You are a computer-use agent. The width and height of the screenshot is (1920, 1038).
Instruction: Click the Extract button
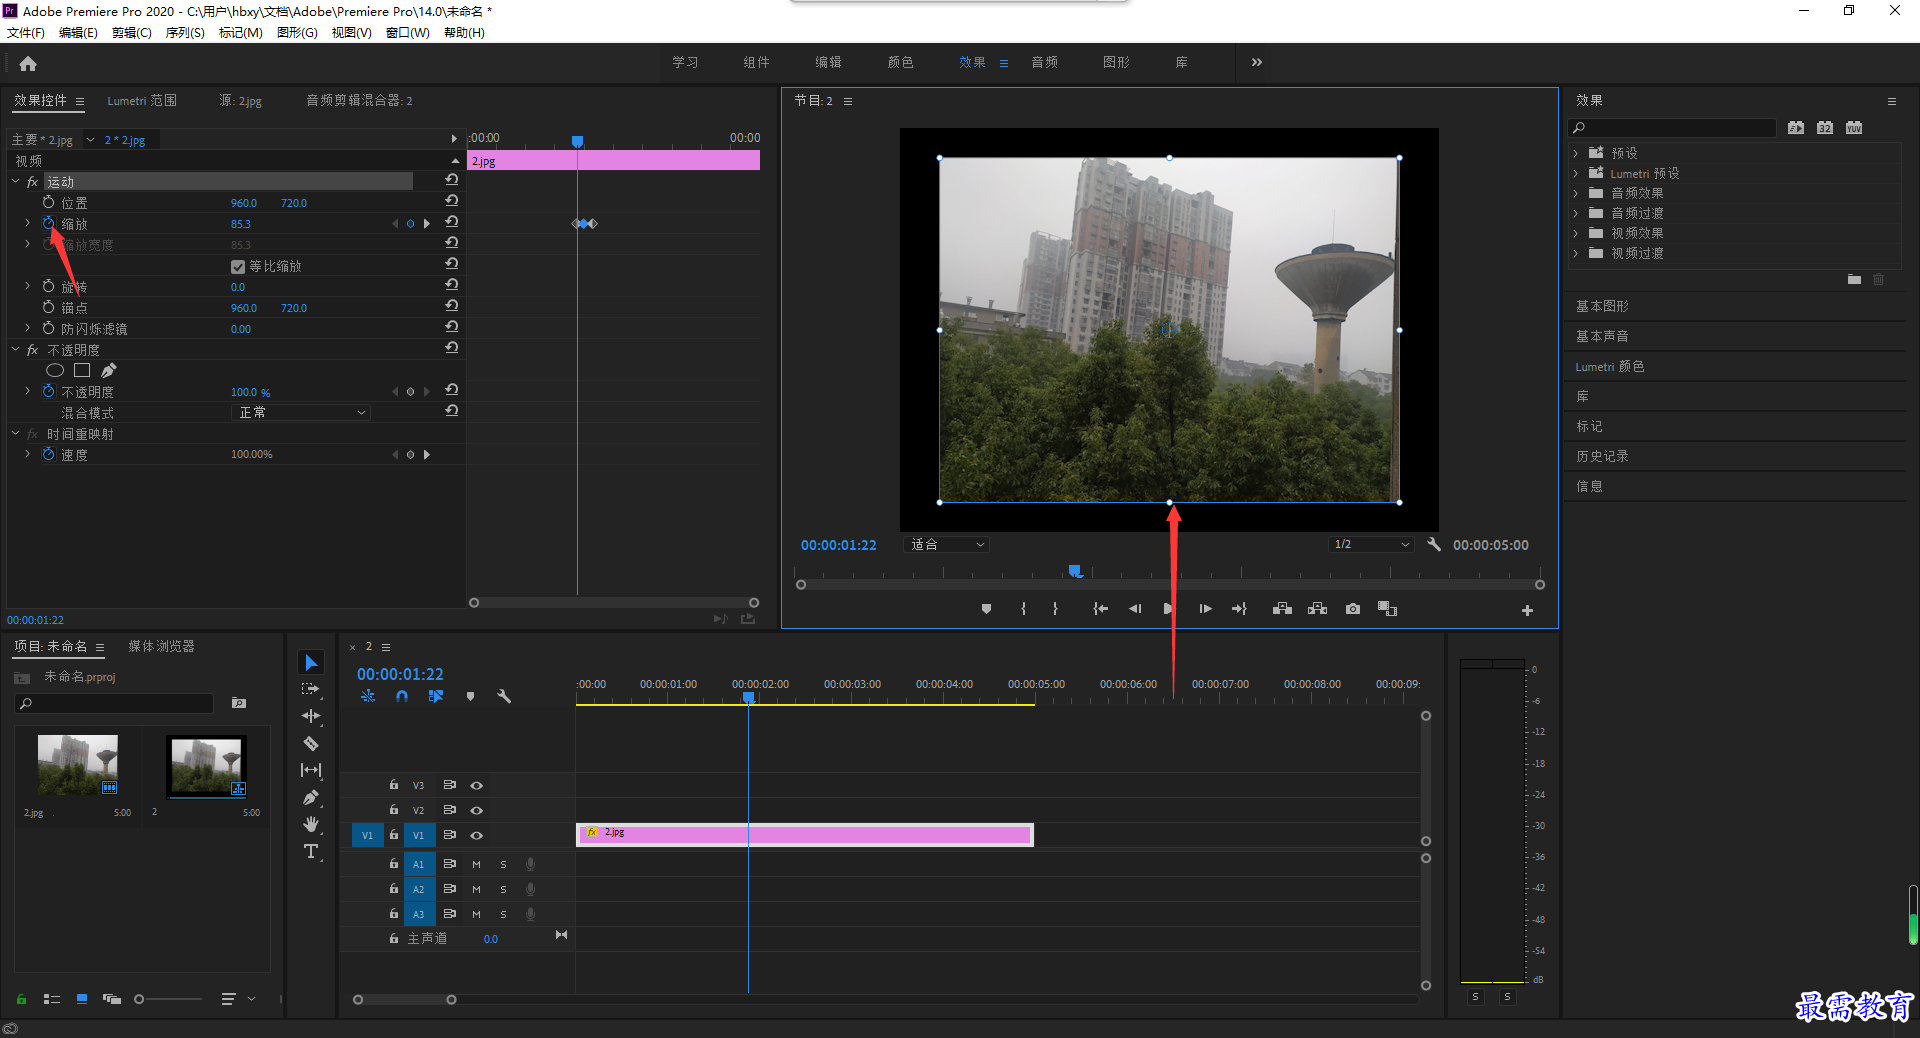[x=1317, y=609]
